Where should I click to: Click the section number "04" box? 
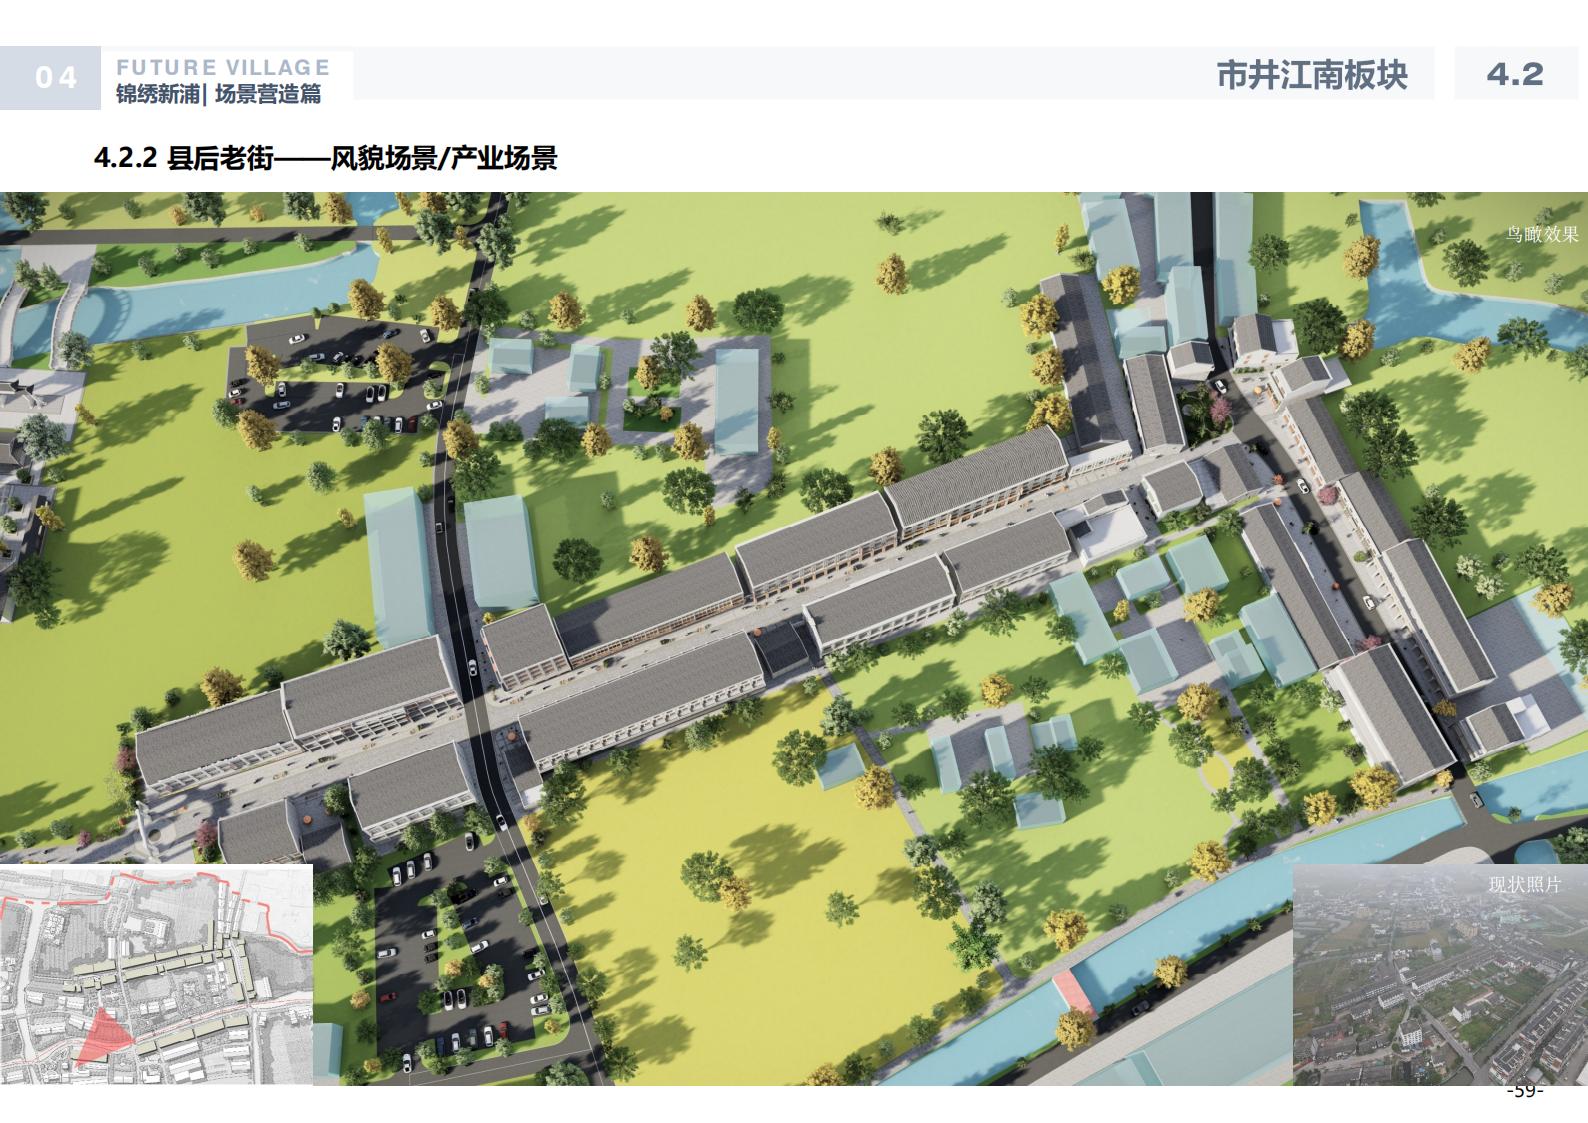point(50,78)
